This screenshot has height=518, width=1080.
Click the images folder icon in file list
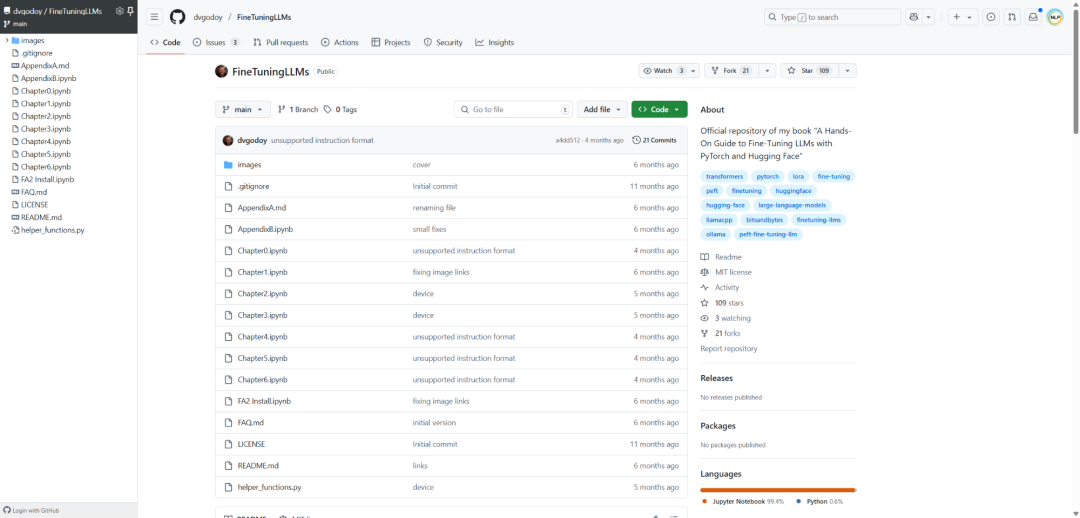tap(228, 165)
